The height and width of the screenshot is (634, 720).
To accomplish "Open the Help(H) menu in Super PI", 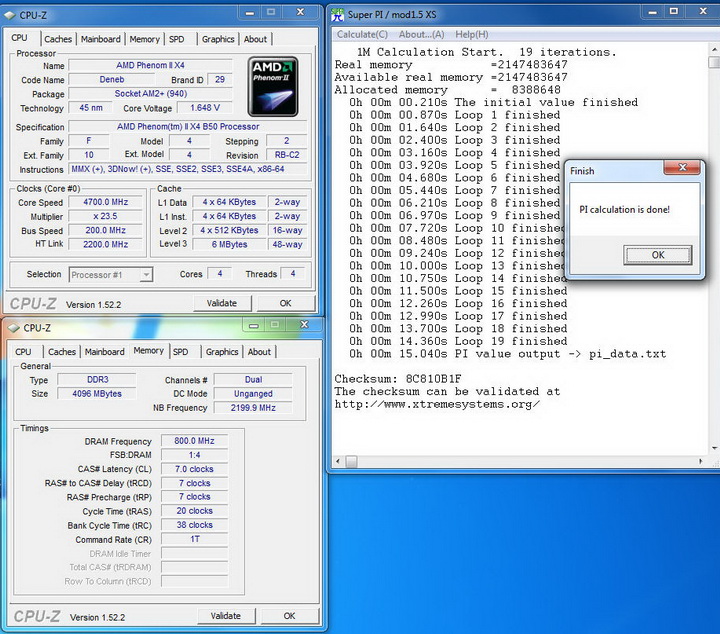I will coord(471,34).
